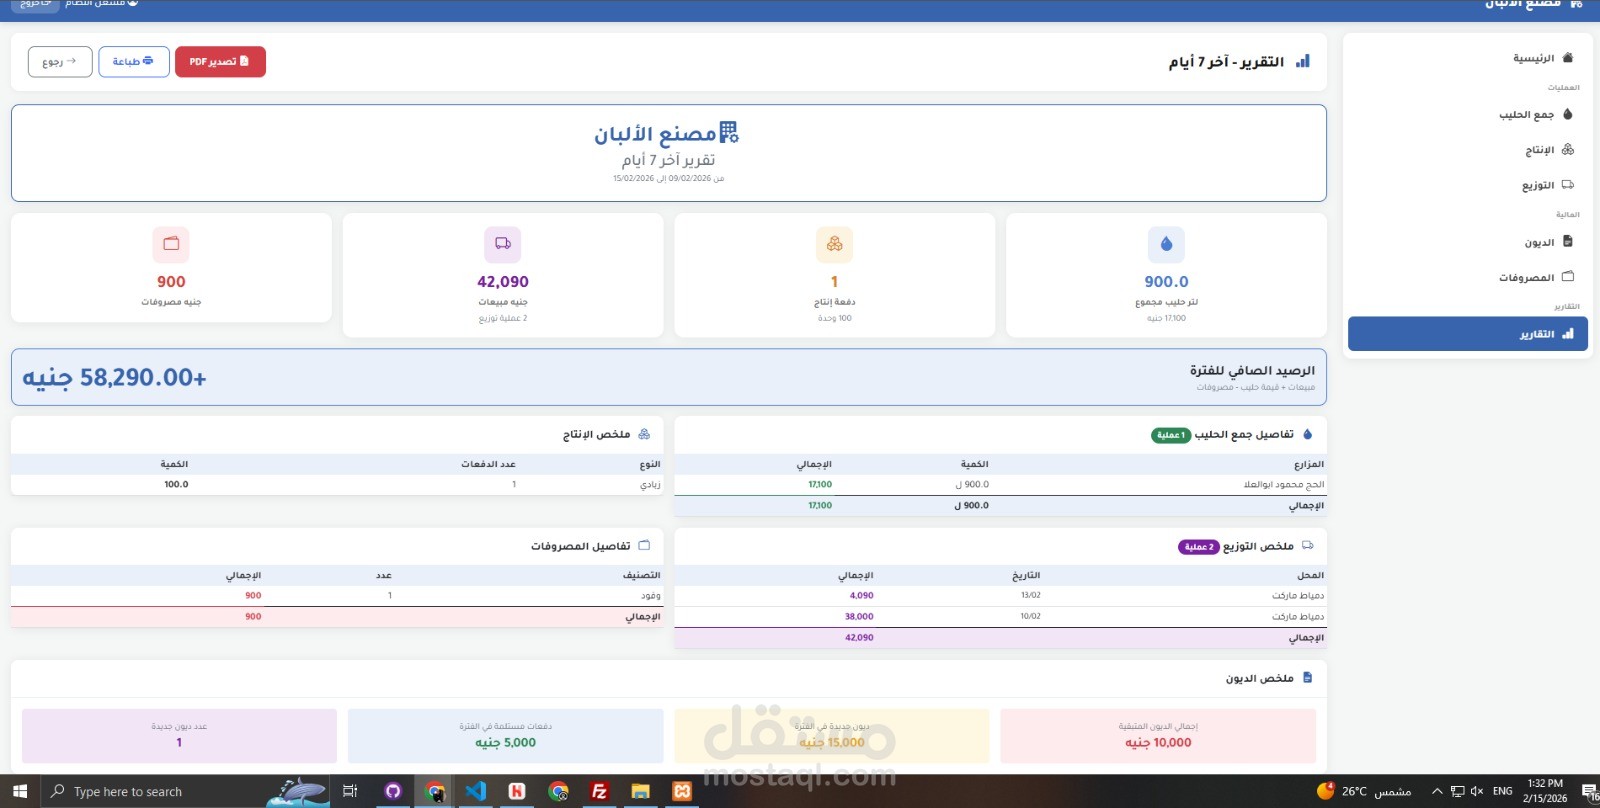Open الإنتاج production page in sidebar

pyautogui.click(x=1467, y=150)
